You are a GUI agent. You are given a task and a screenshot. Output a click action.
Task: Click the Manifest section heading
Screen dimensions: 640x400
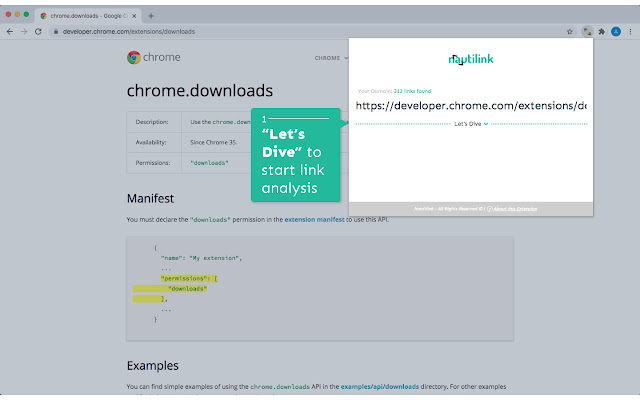pos(150,198)
